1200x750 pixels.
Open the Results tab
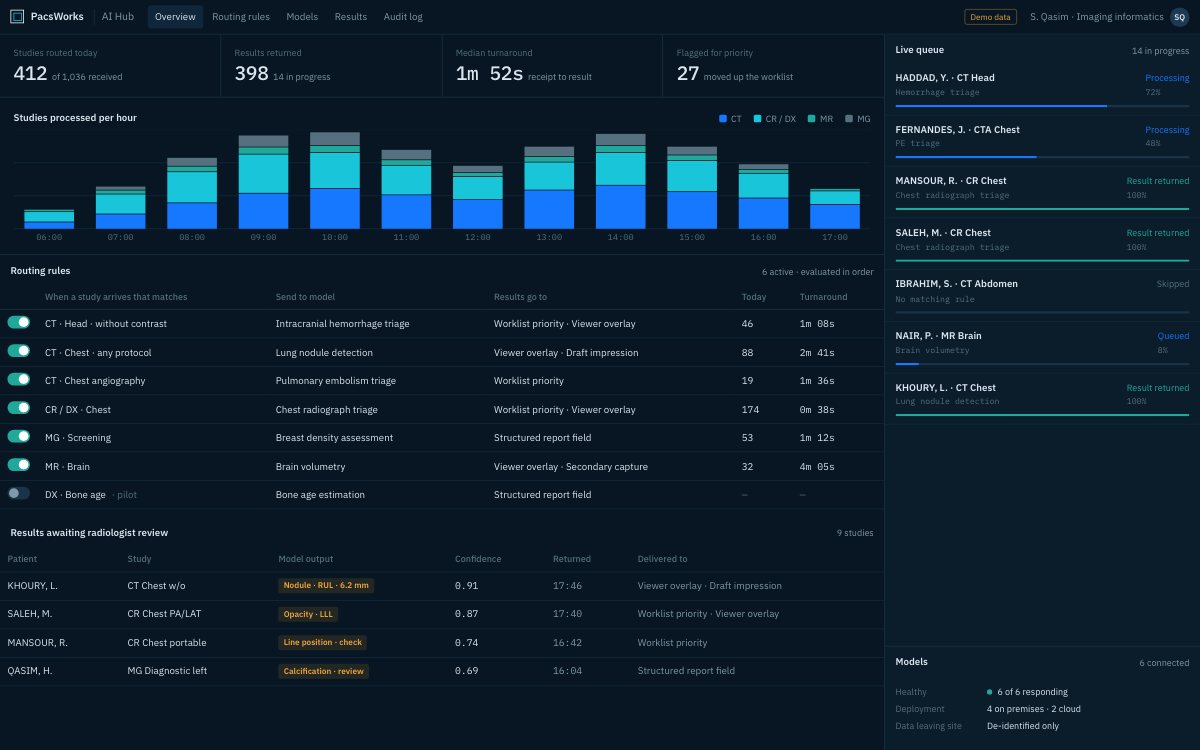[351, 17]
